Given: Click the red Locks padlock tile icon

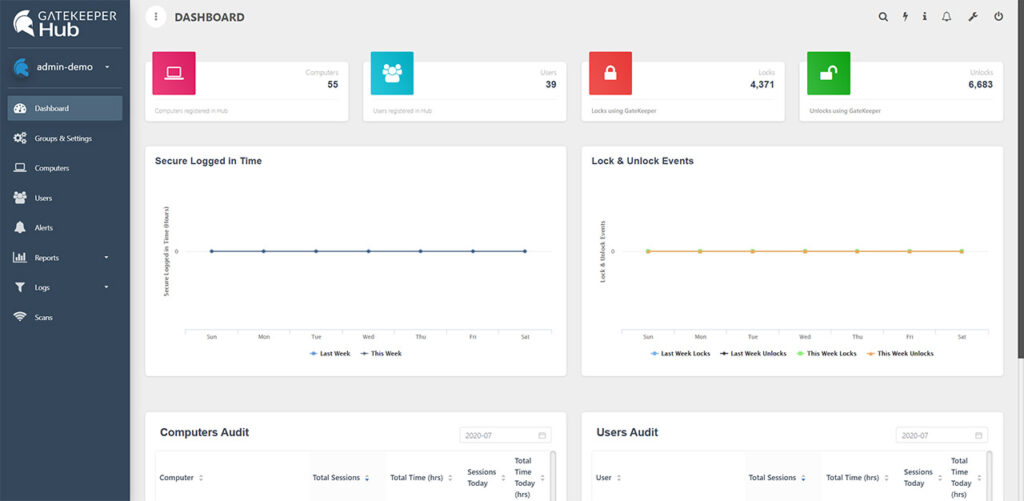Looking at the screenshot, I should (x=610, y=73).
